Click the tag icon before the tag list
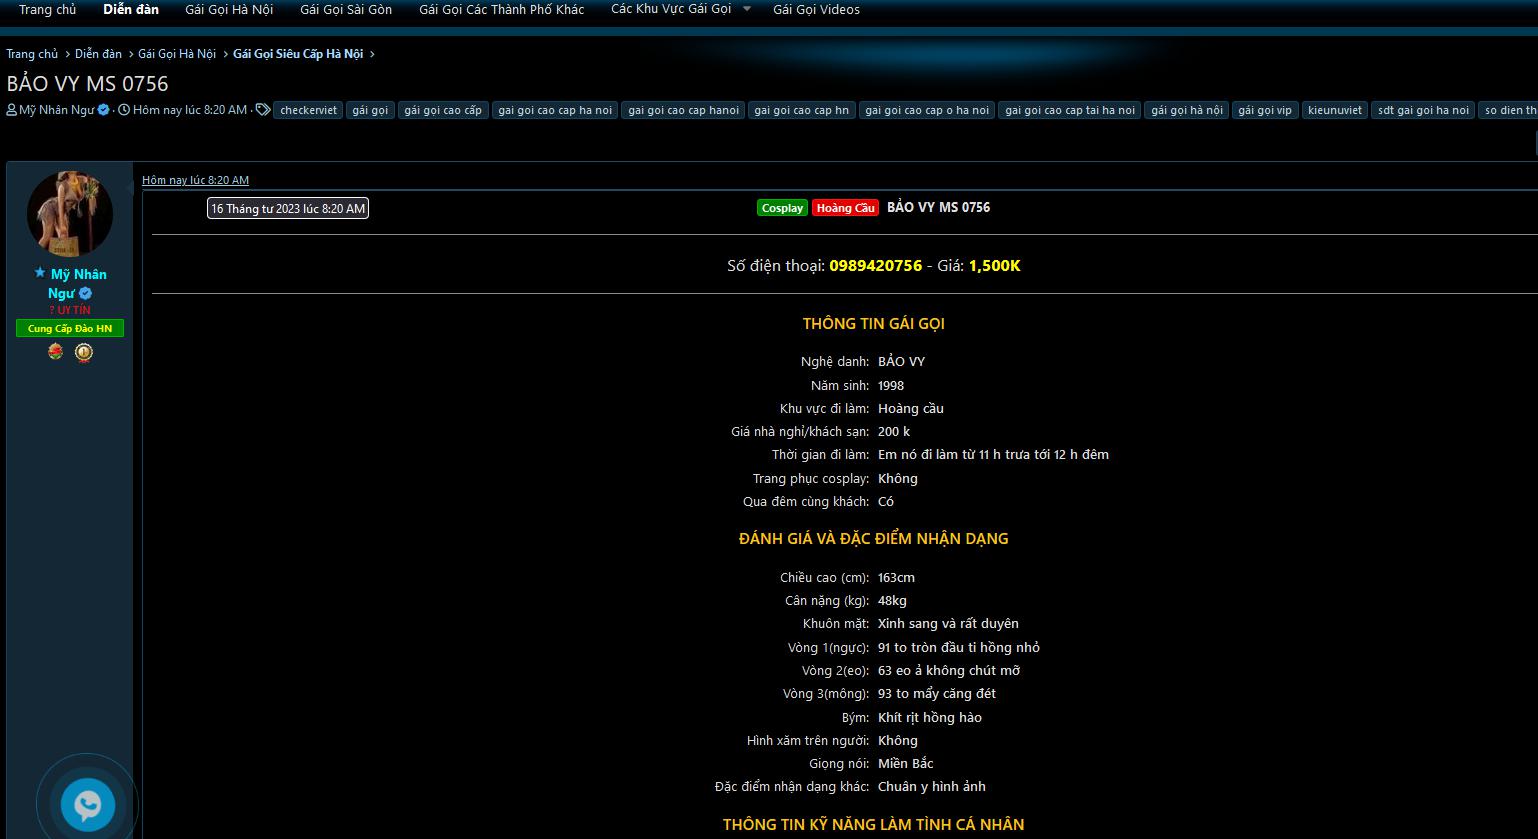This screenshot has height=839, width=1538. point(263,110)
